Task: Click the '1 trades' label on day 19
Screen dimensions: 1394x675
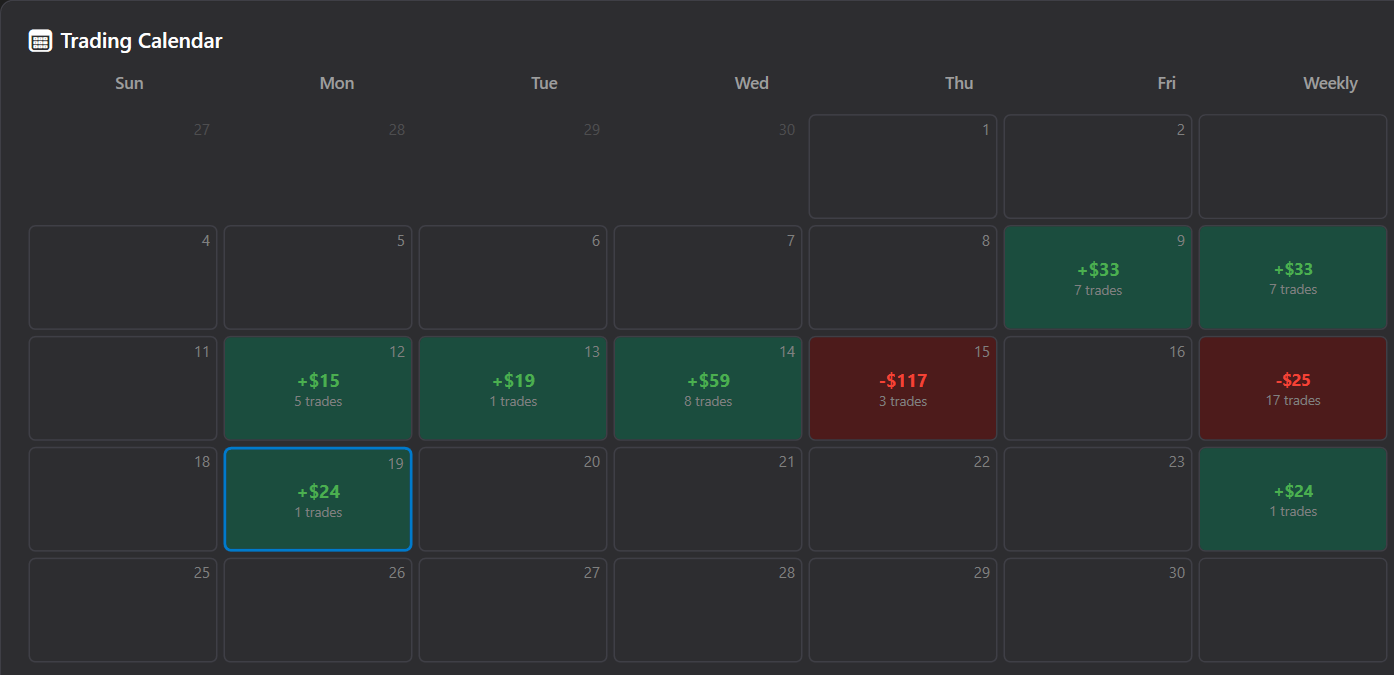Action: [318, 513]
